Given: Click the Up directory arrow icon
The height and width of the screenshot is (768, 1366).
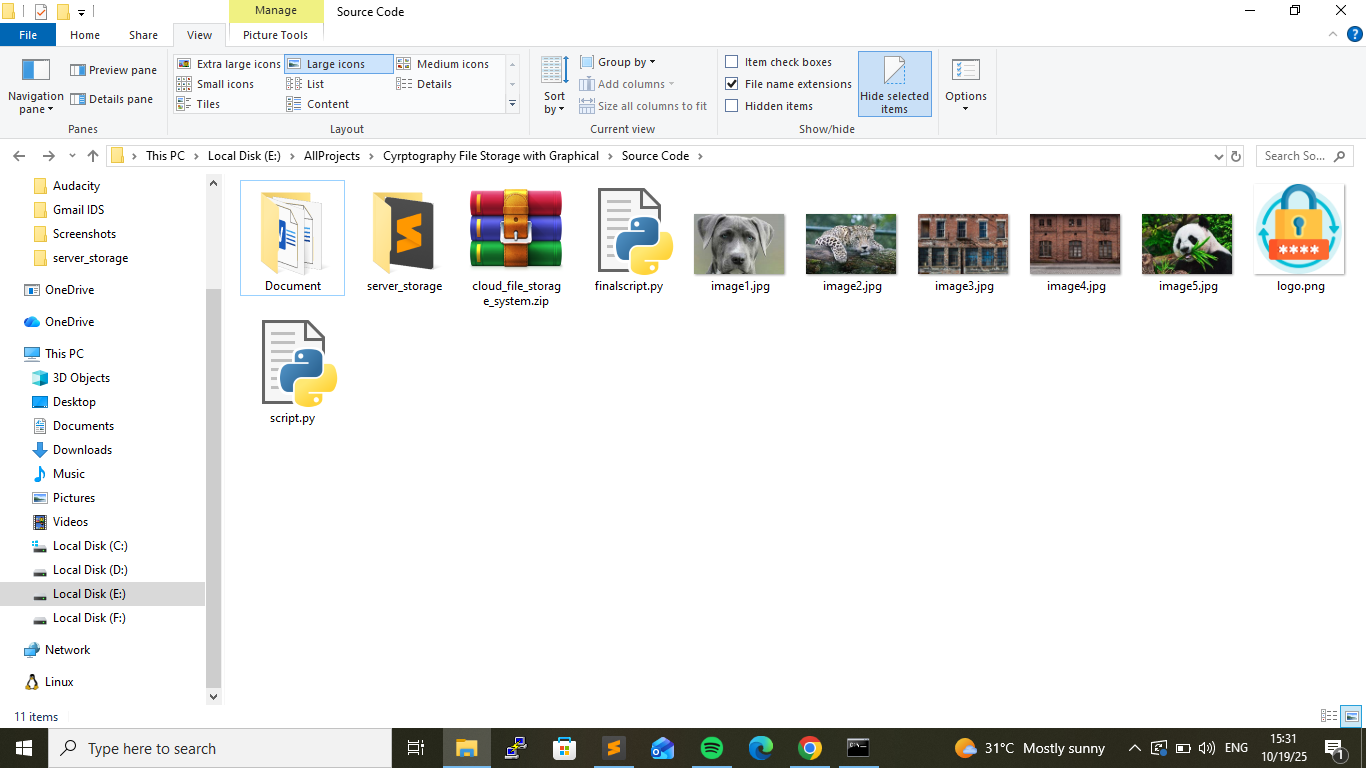Looking at the screenshot, I should [93, 156].
